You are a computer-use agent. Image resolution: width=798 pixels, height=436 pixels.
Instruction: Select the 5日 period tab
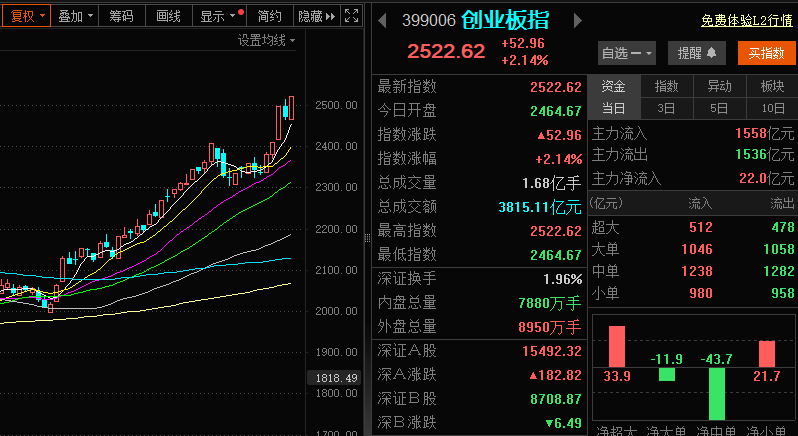coord(719,108)
